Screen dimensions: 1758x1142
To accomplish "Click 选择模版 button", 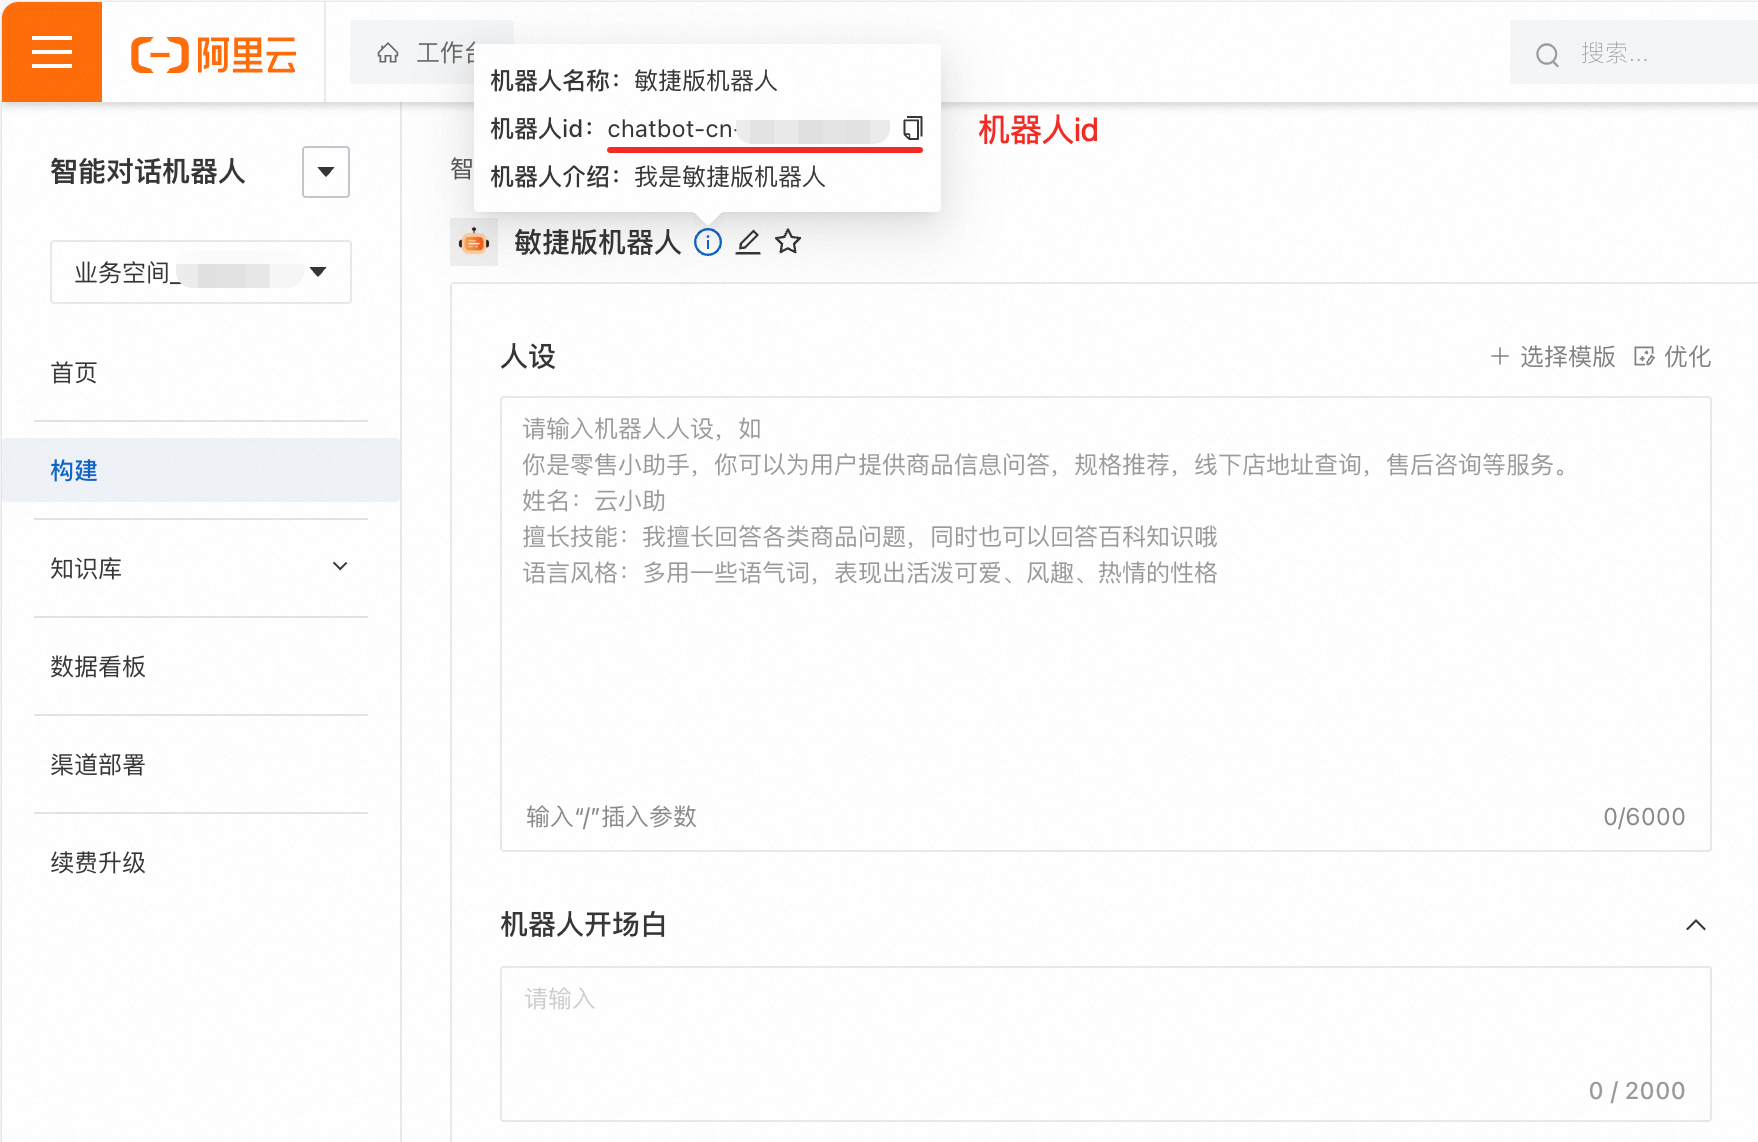I will 1552,357.
